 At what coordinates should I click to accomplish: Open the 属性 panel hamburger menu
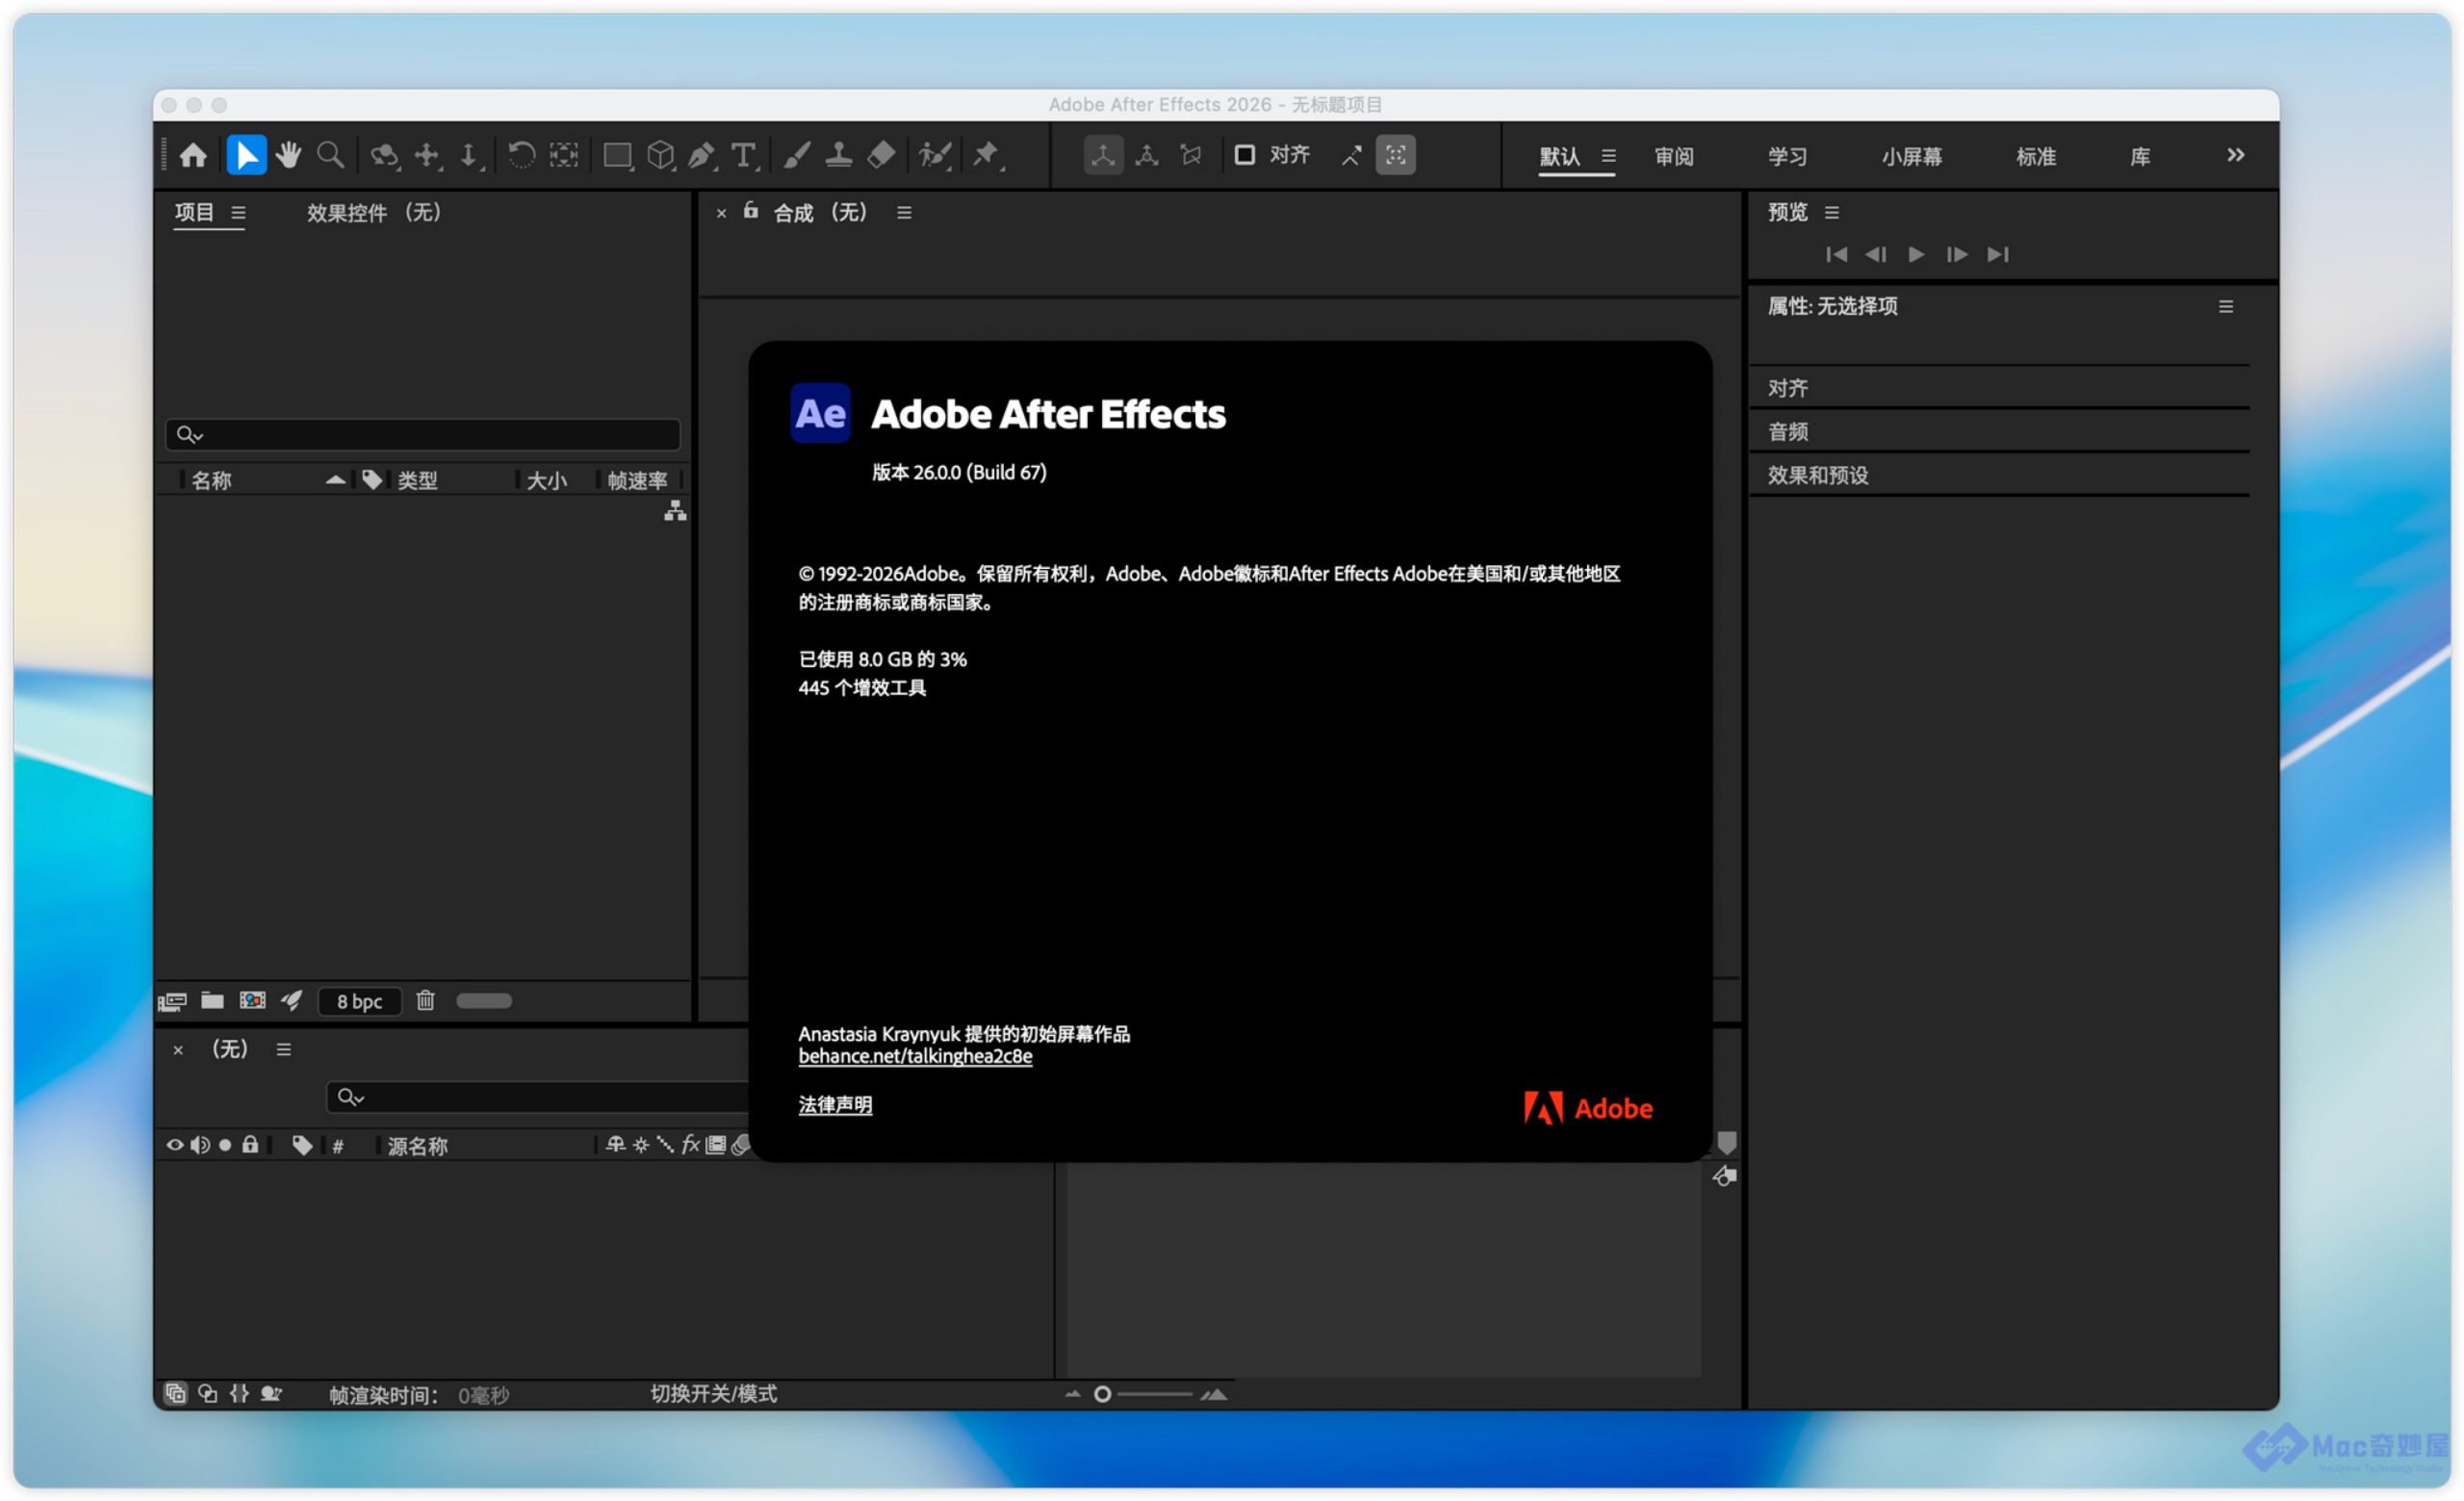(x=2226, y=307)
